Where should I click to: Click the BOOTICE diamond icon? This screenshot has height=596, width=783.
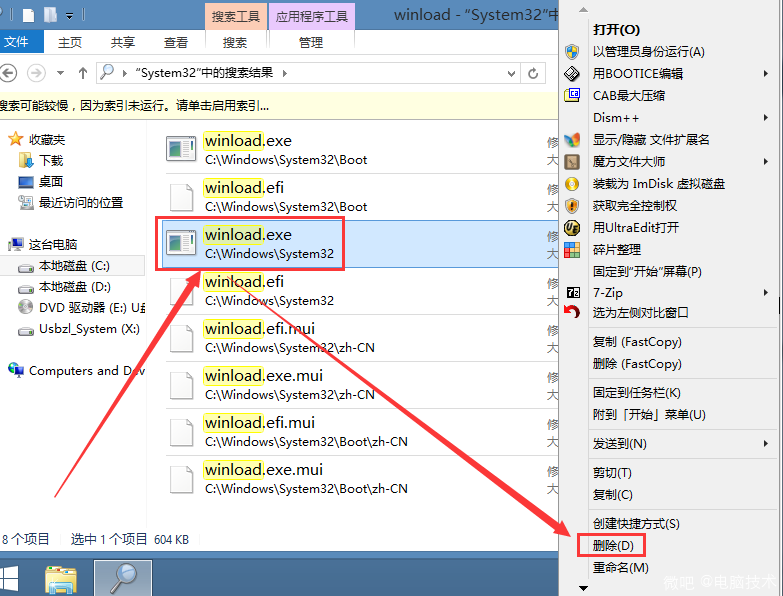click(572, 73)
